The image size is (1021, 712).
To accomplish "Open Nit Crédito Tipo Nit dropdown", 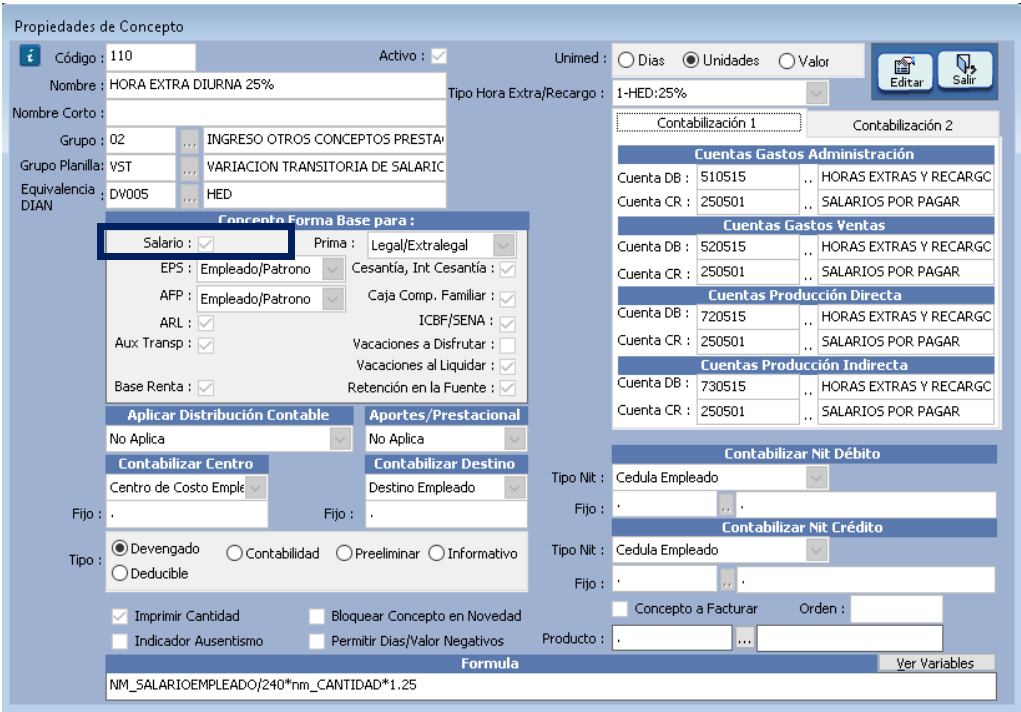I will click(817, 550).
